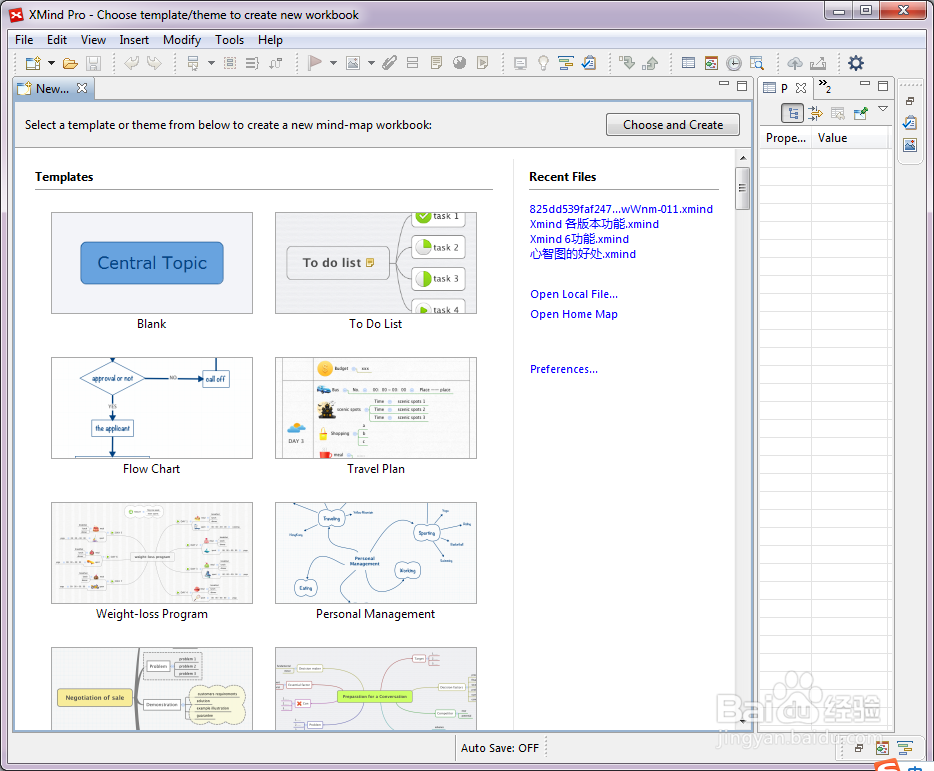Click the Gantt chart toolbar icon

(565, 63)
